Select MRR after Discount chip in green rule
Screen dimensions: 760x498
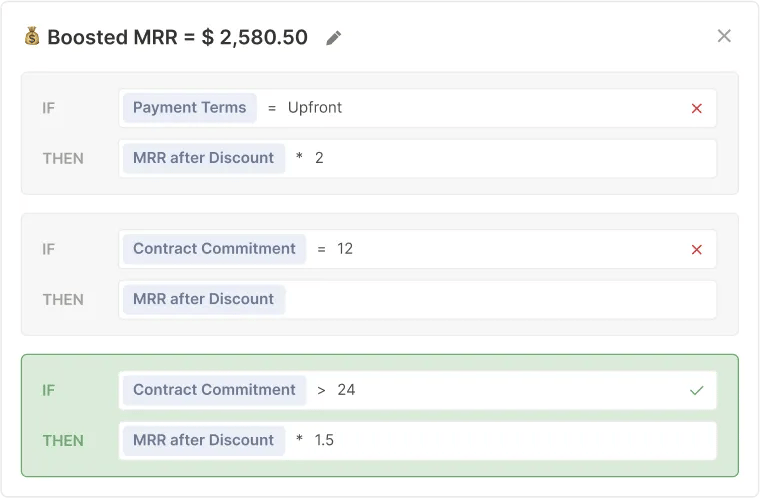click(x=204, y=440)
